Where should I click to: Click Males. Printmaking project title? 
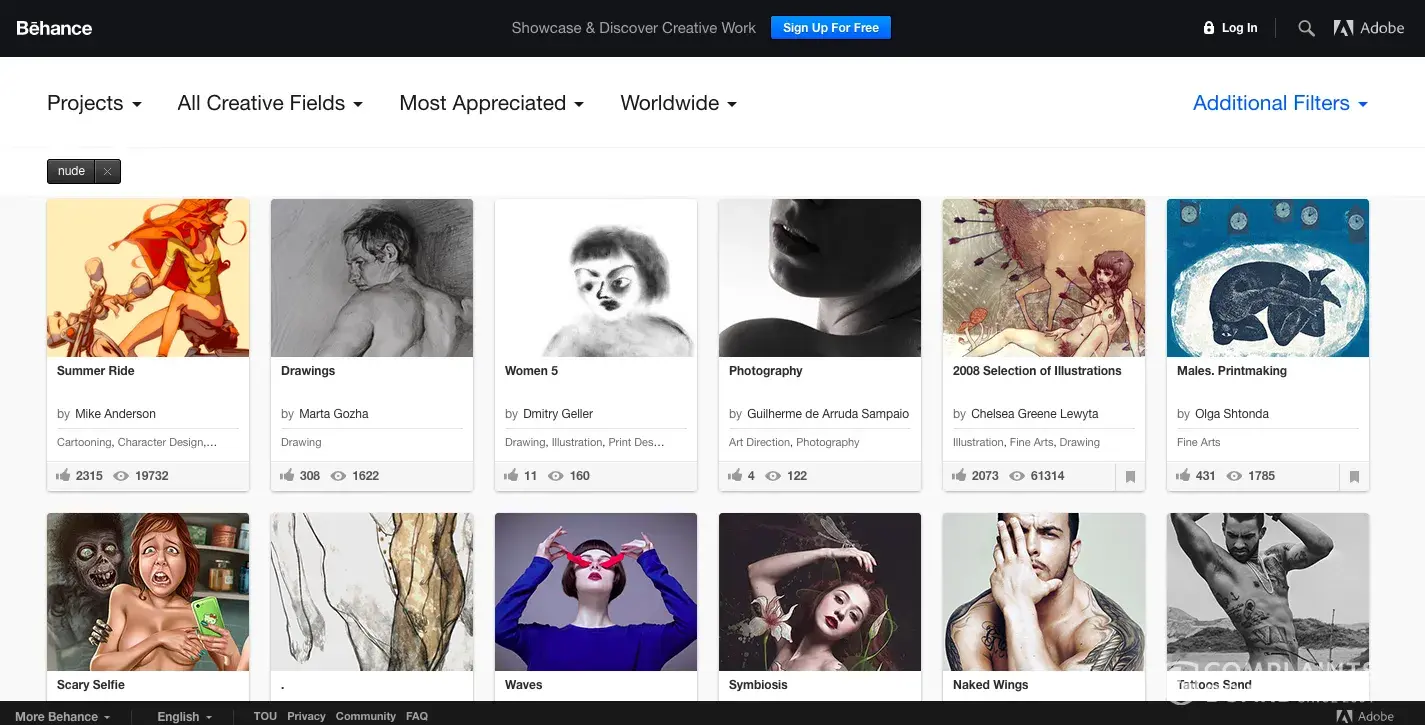(x=1232, y=371)
